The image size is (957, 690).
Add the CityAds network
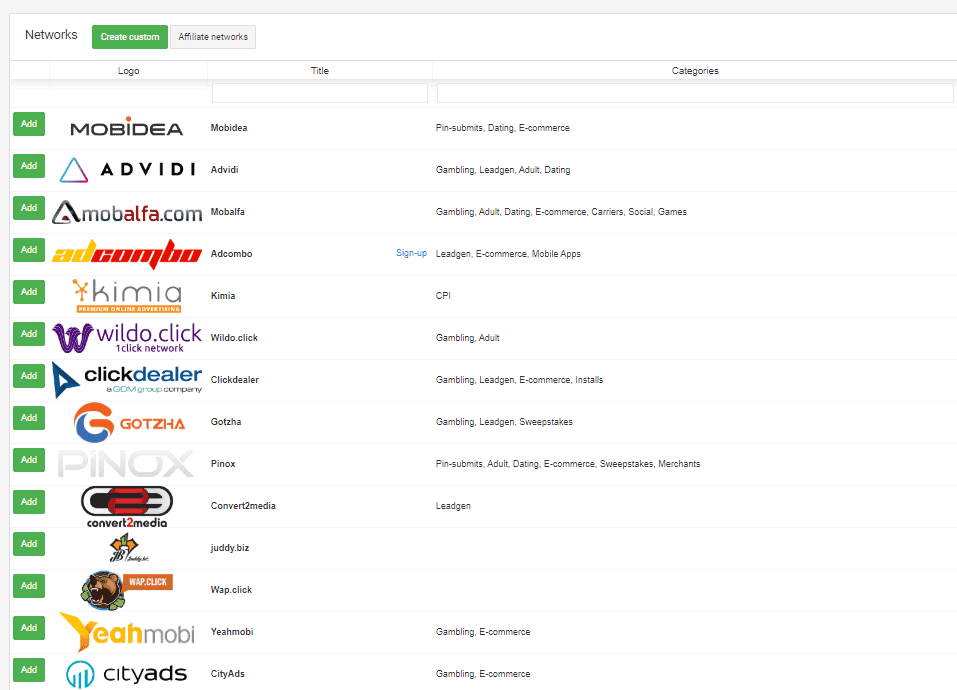coord(29,670)
